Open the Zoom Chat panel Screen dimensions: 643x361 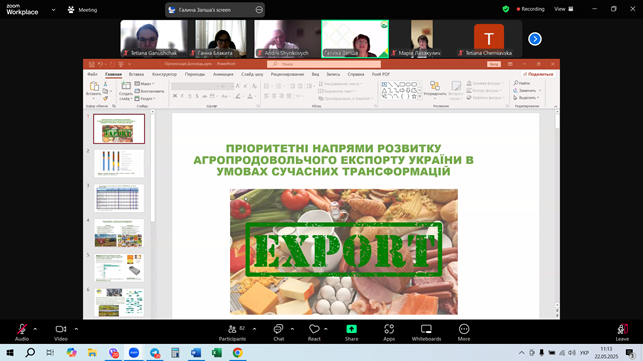(x=278, y=329)
